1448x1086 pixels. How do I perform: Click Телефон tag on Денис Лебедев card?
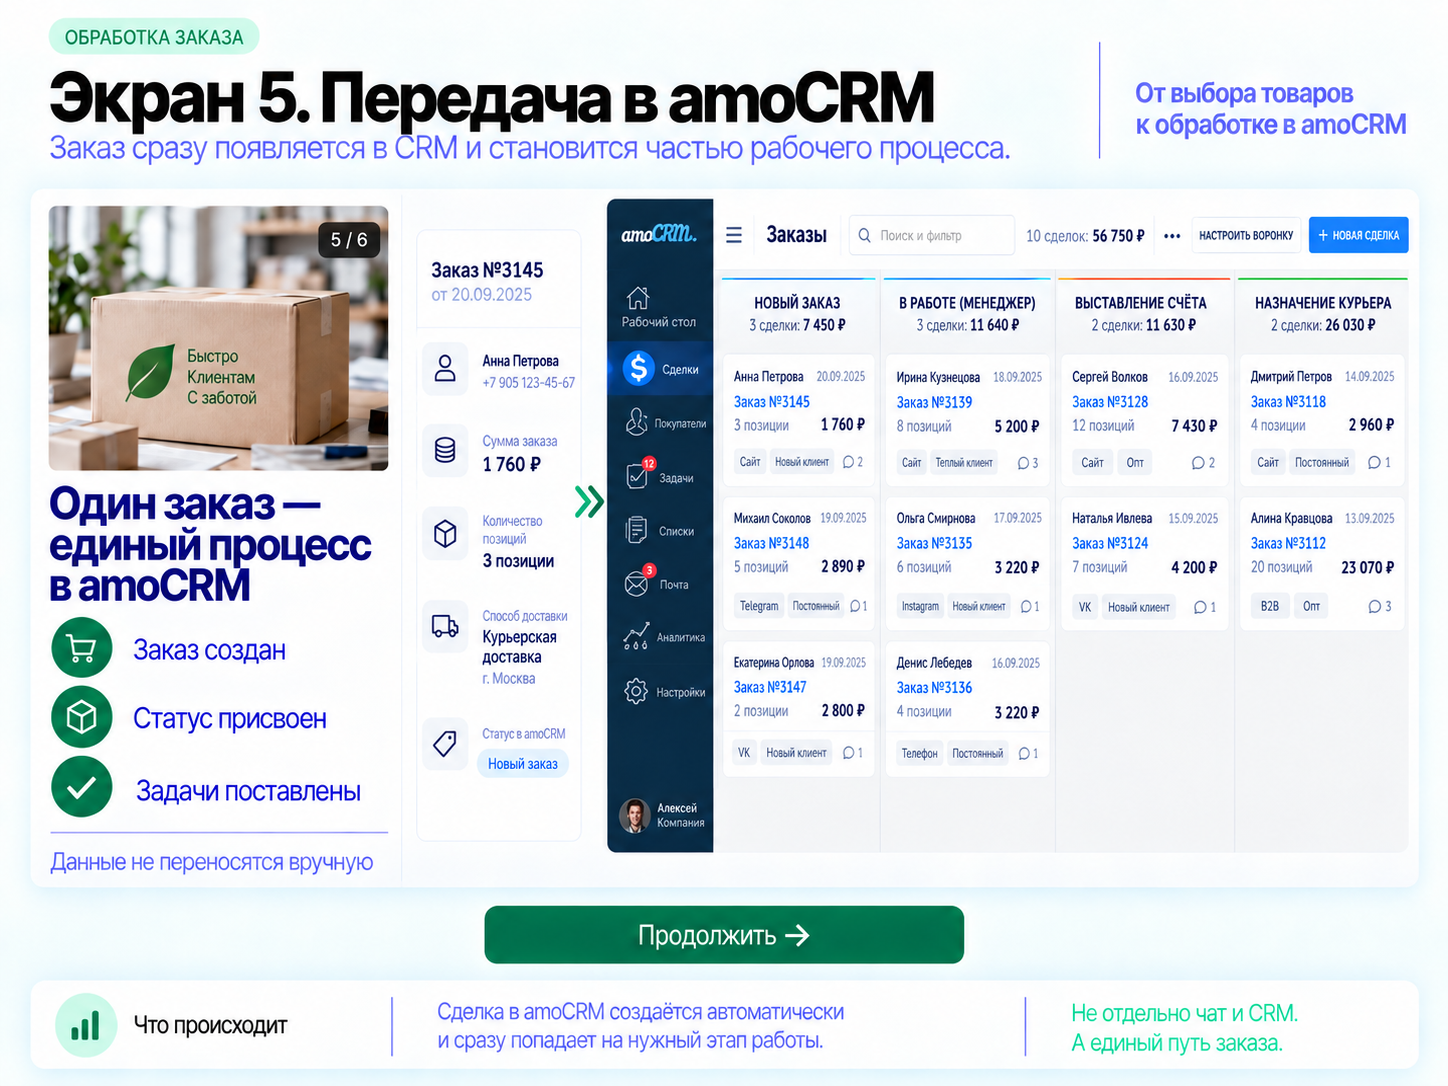pyautogui.click(x=919, y=753)
